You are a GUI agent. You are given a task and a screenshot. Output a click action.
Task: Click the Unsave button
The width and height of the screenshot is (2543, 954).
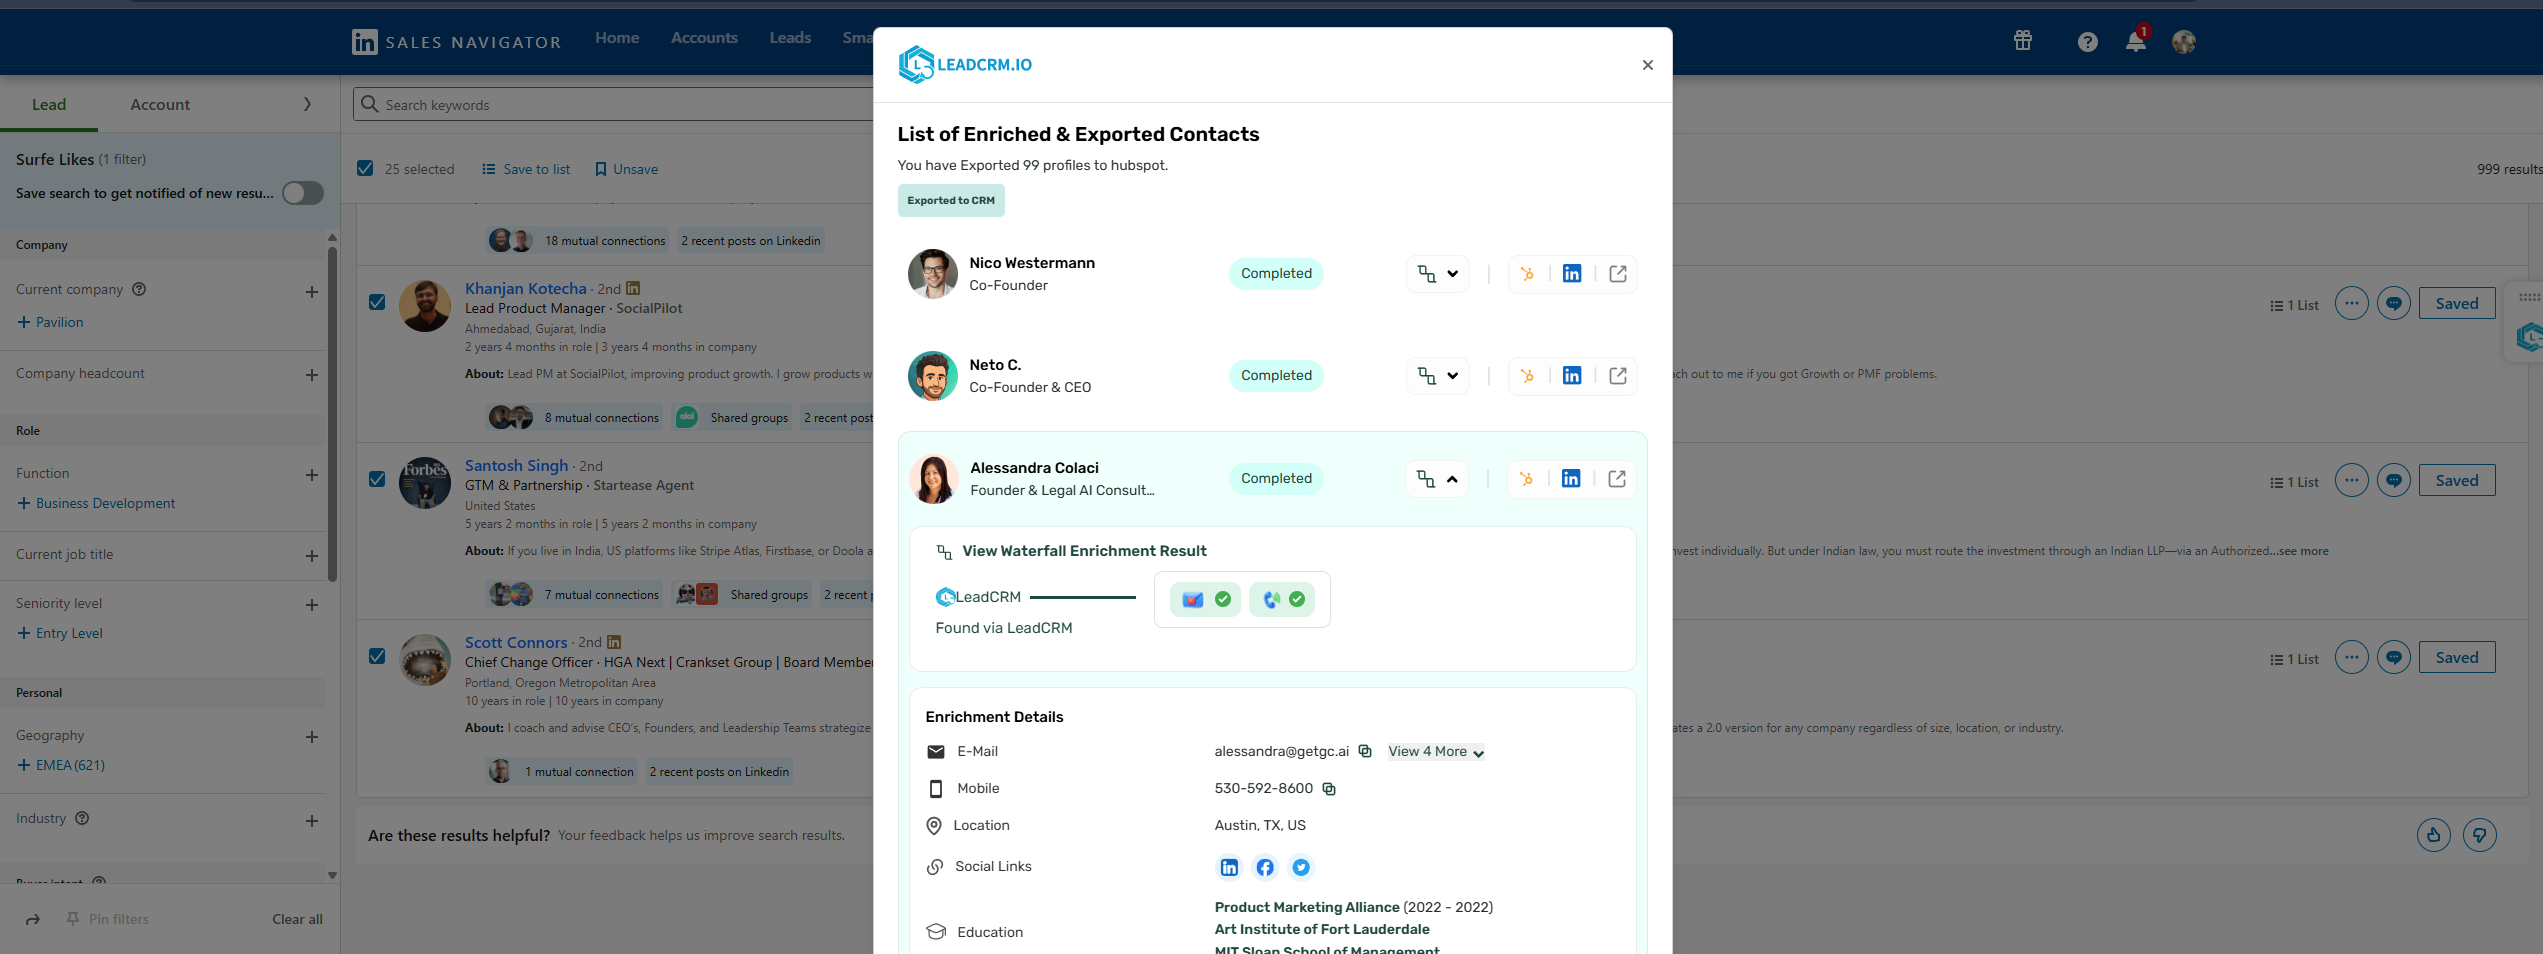click(626, 169)
